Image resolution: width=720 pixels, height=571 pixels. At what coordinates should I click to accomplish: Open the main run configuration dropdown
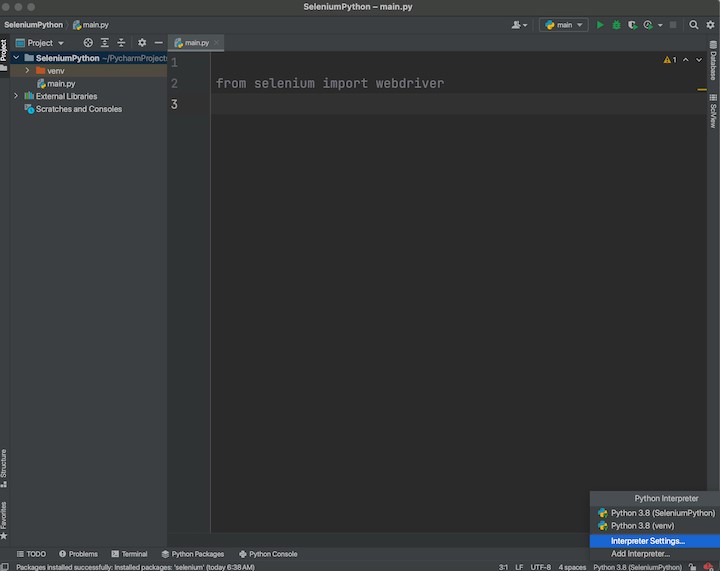564,25
